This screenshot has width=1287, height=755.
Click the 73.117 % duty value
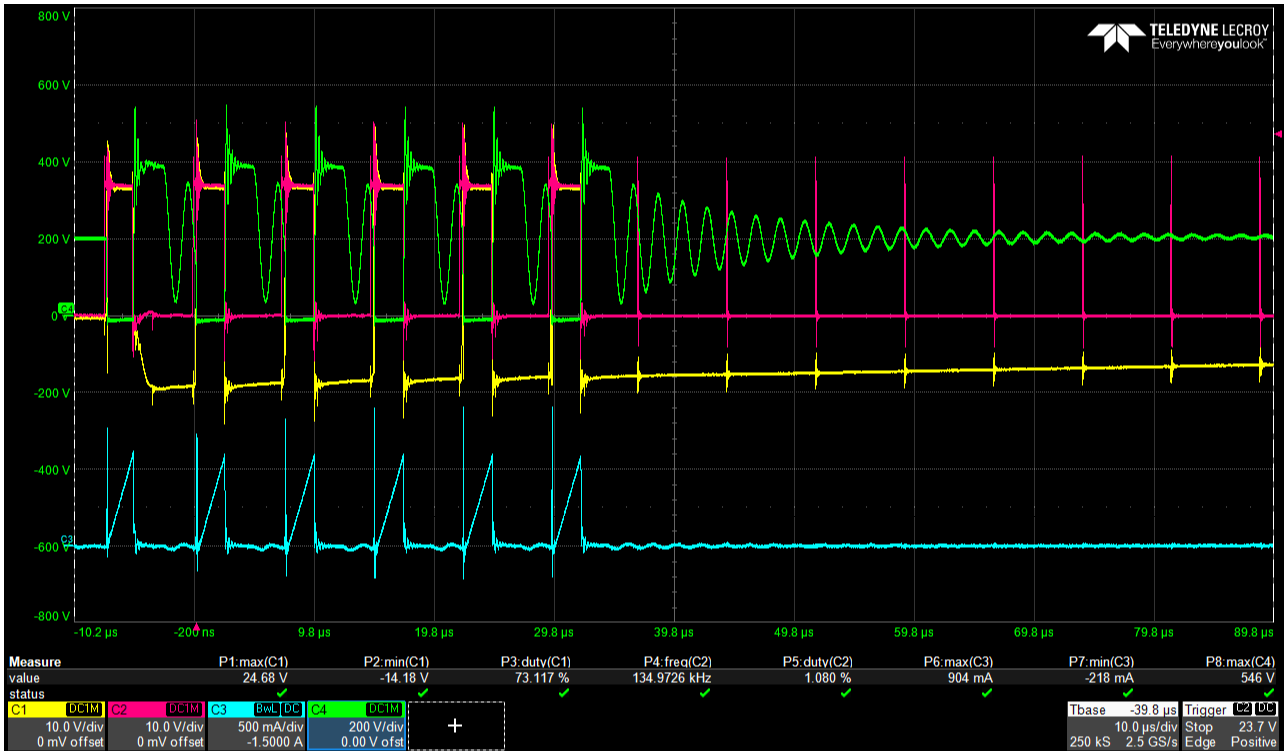pos(543,678)
